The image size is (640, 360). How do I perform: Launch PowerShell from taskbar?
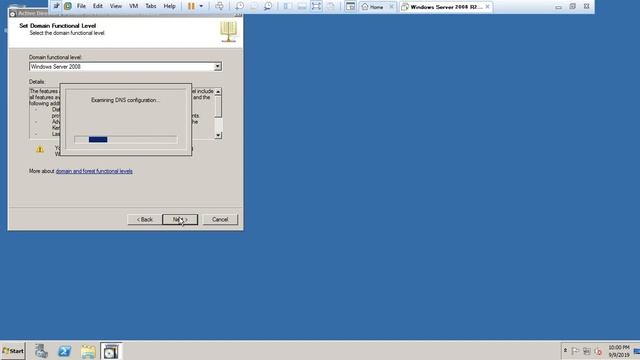[x=64, y=351]
